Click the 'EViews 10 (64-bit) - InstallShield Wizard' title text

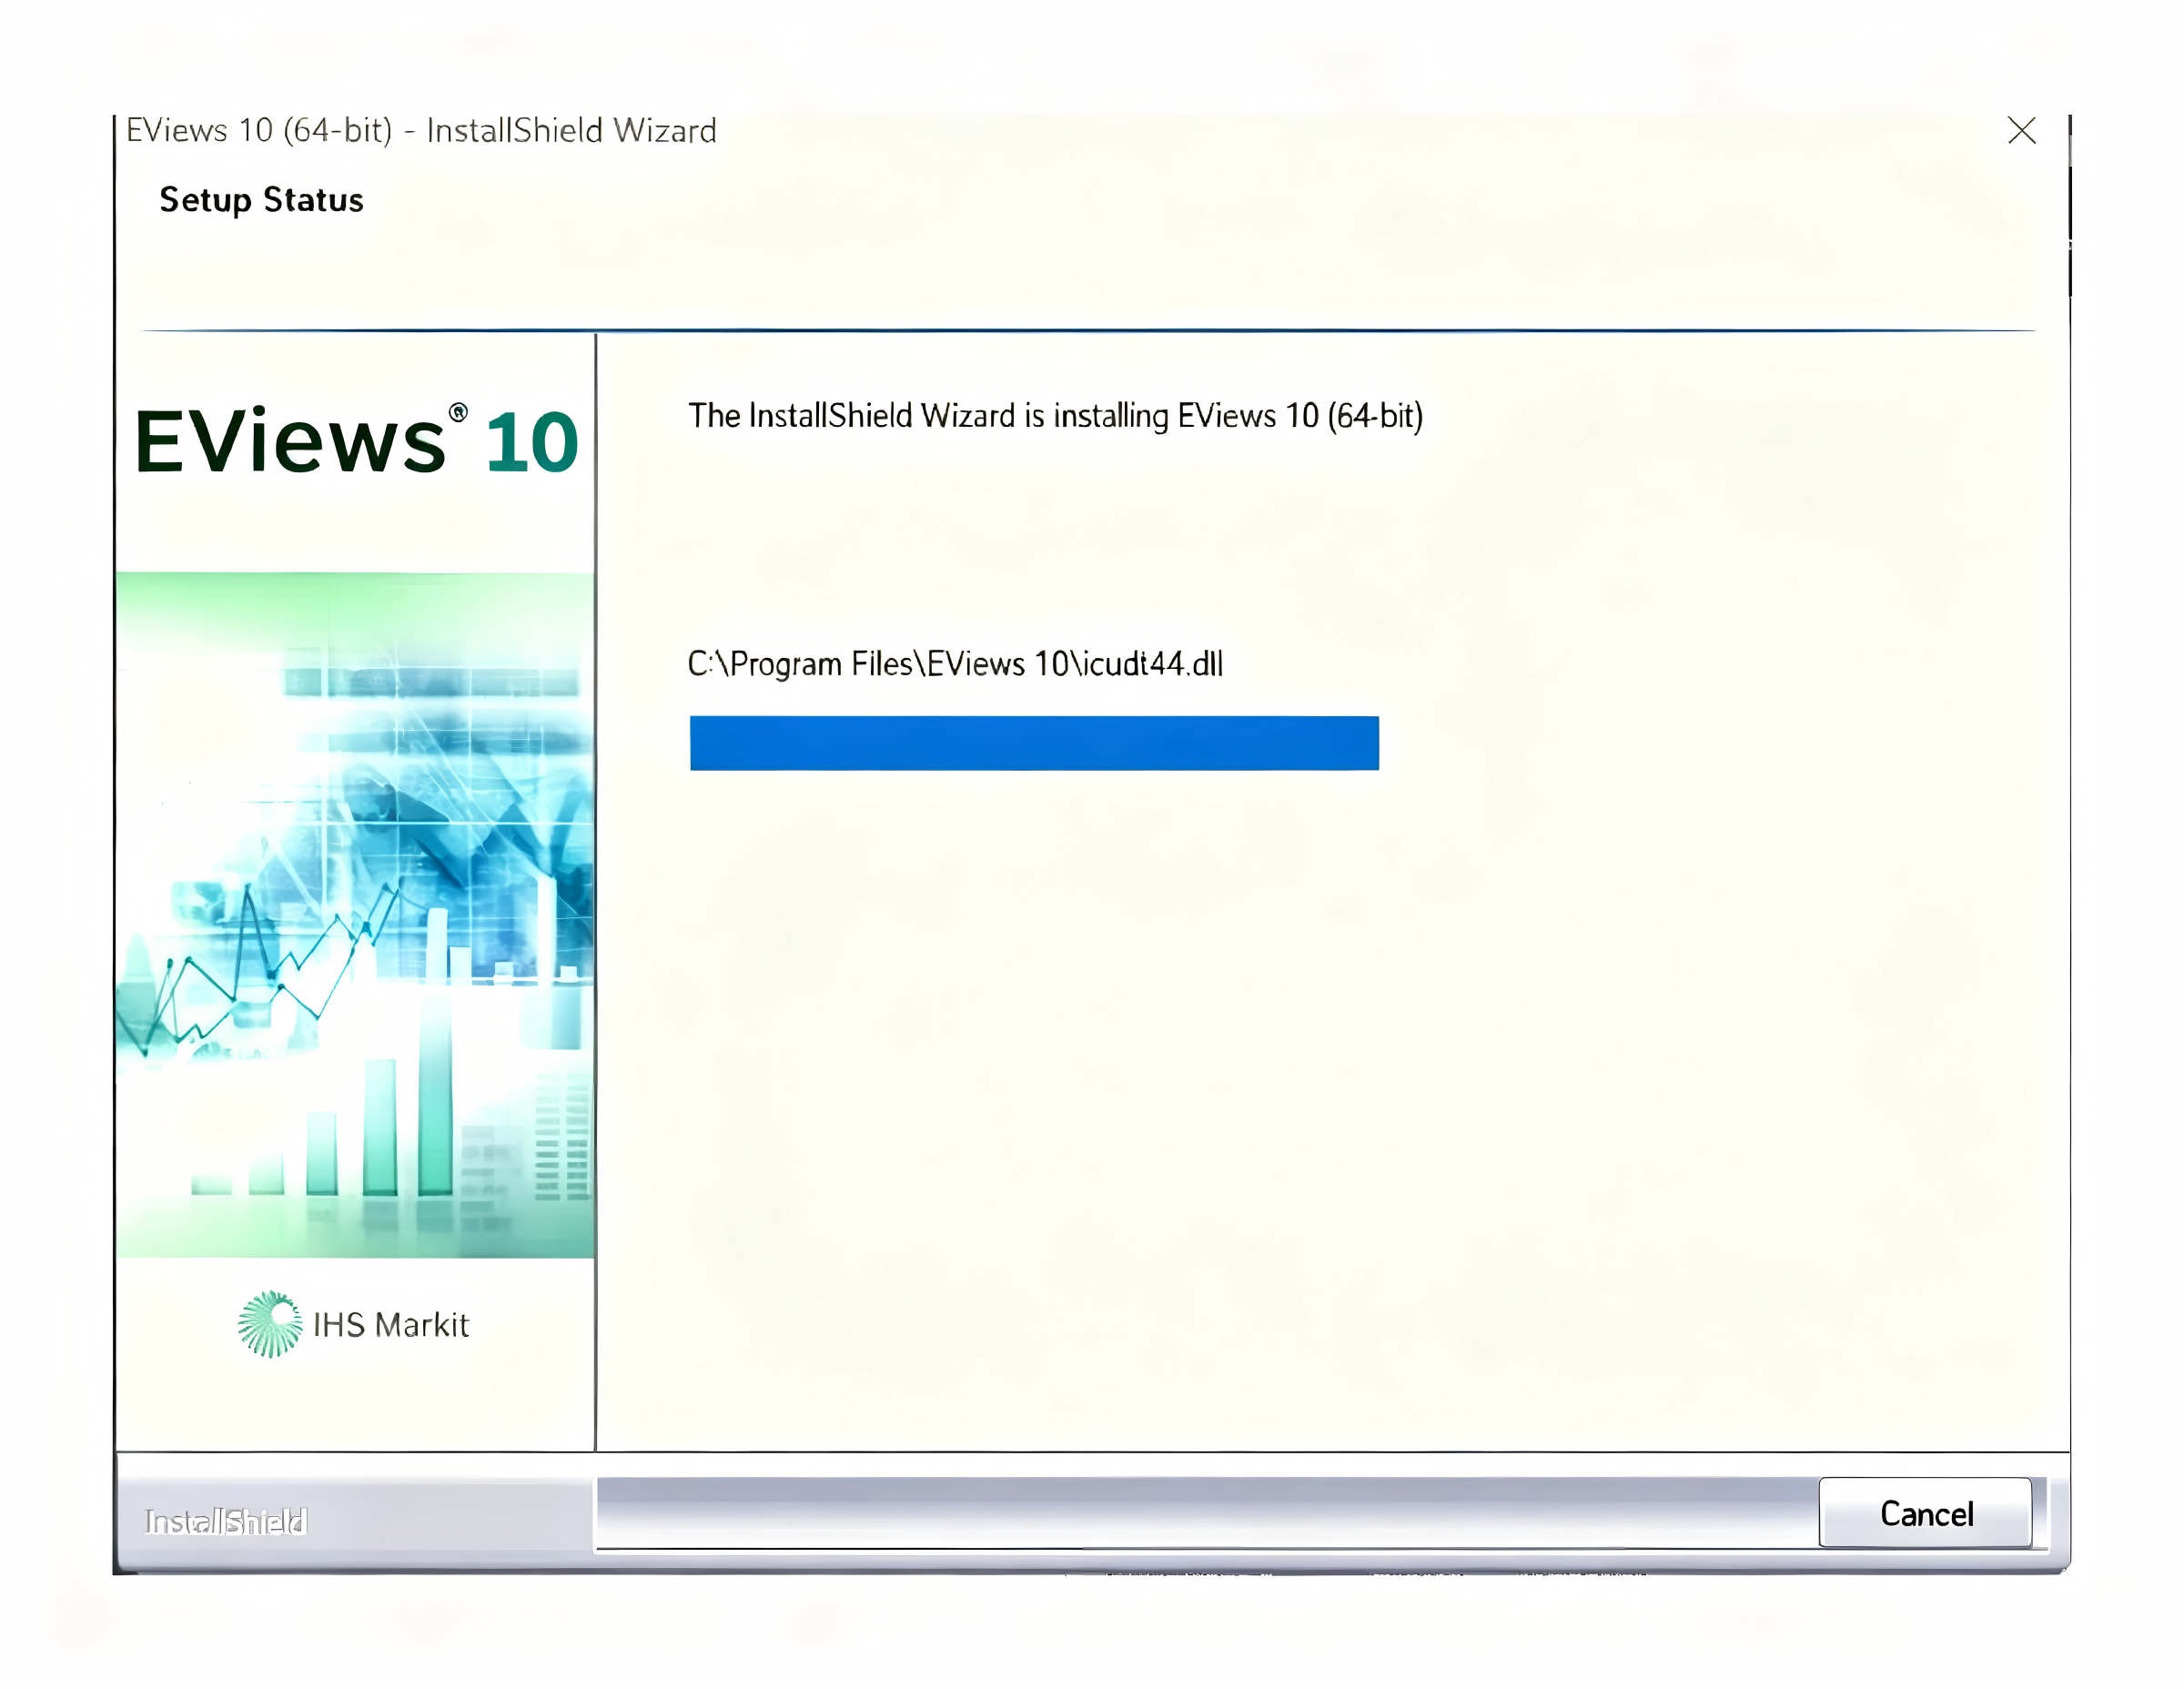point(421,131)
